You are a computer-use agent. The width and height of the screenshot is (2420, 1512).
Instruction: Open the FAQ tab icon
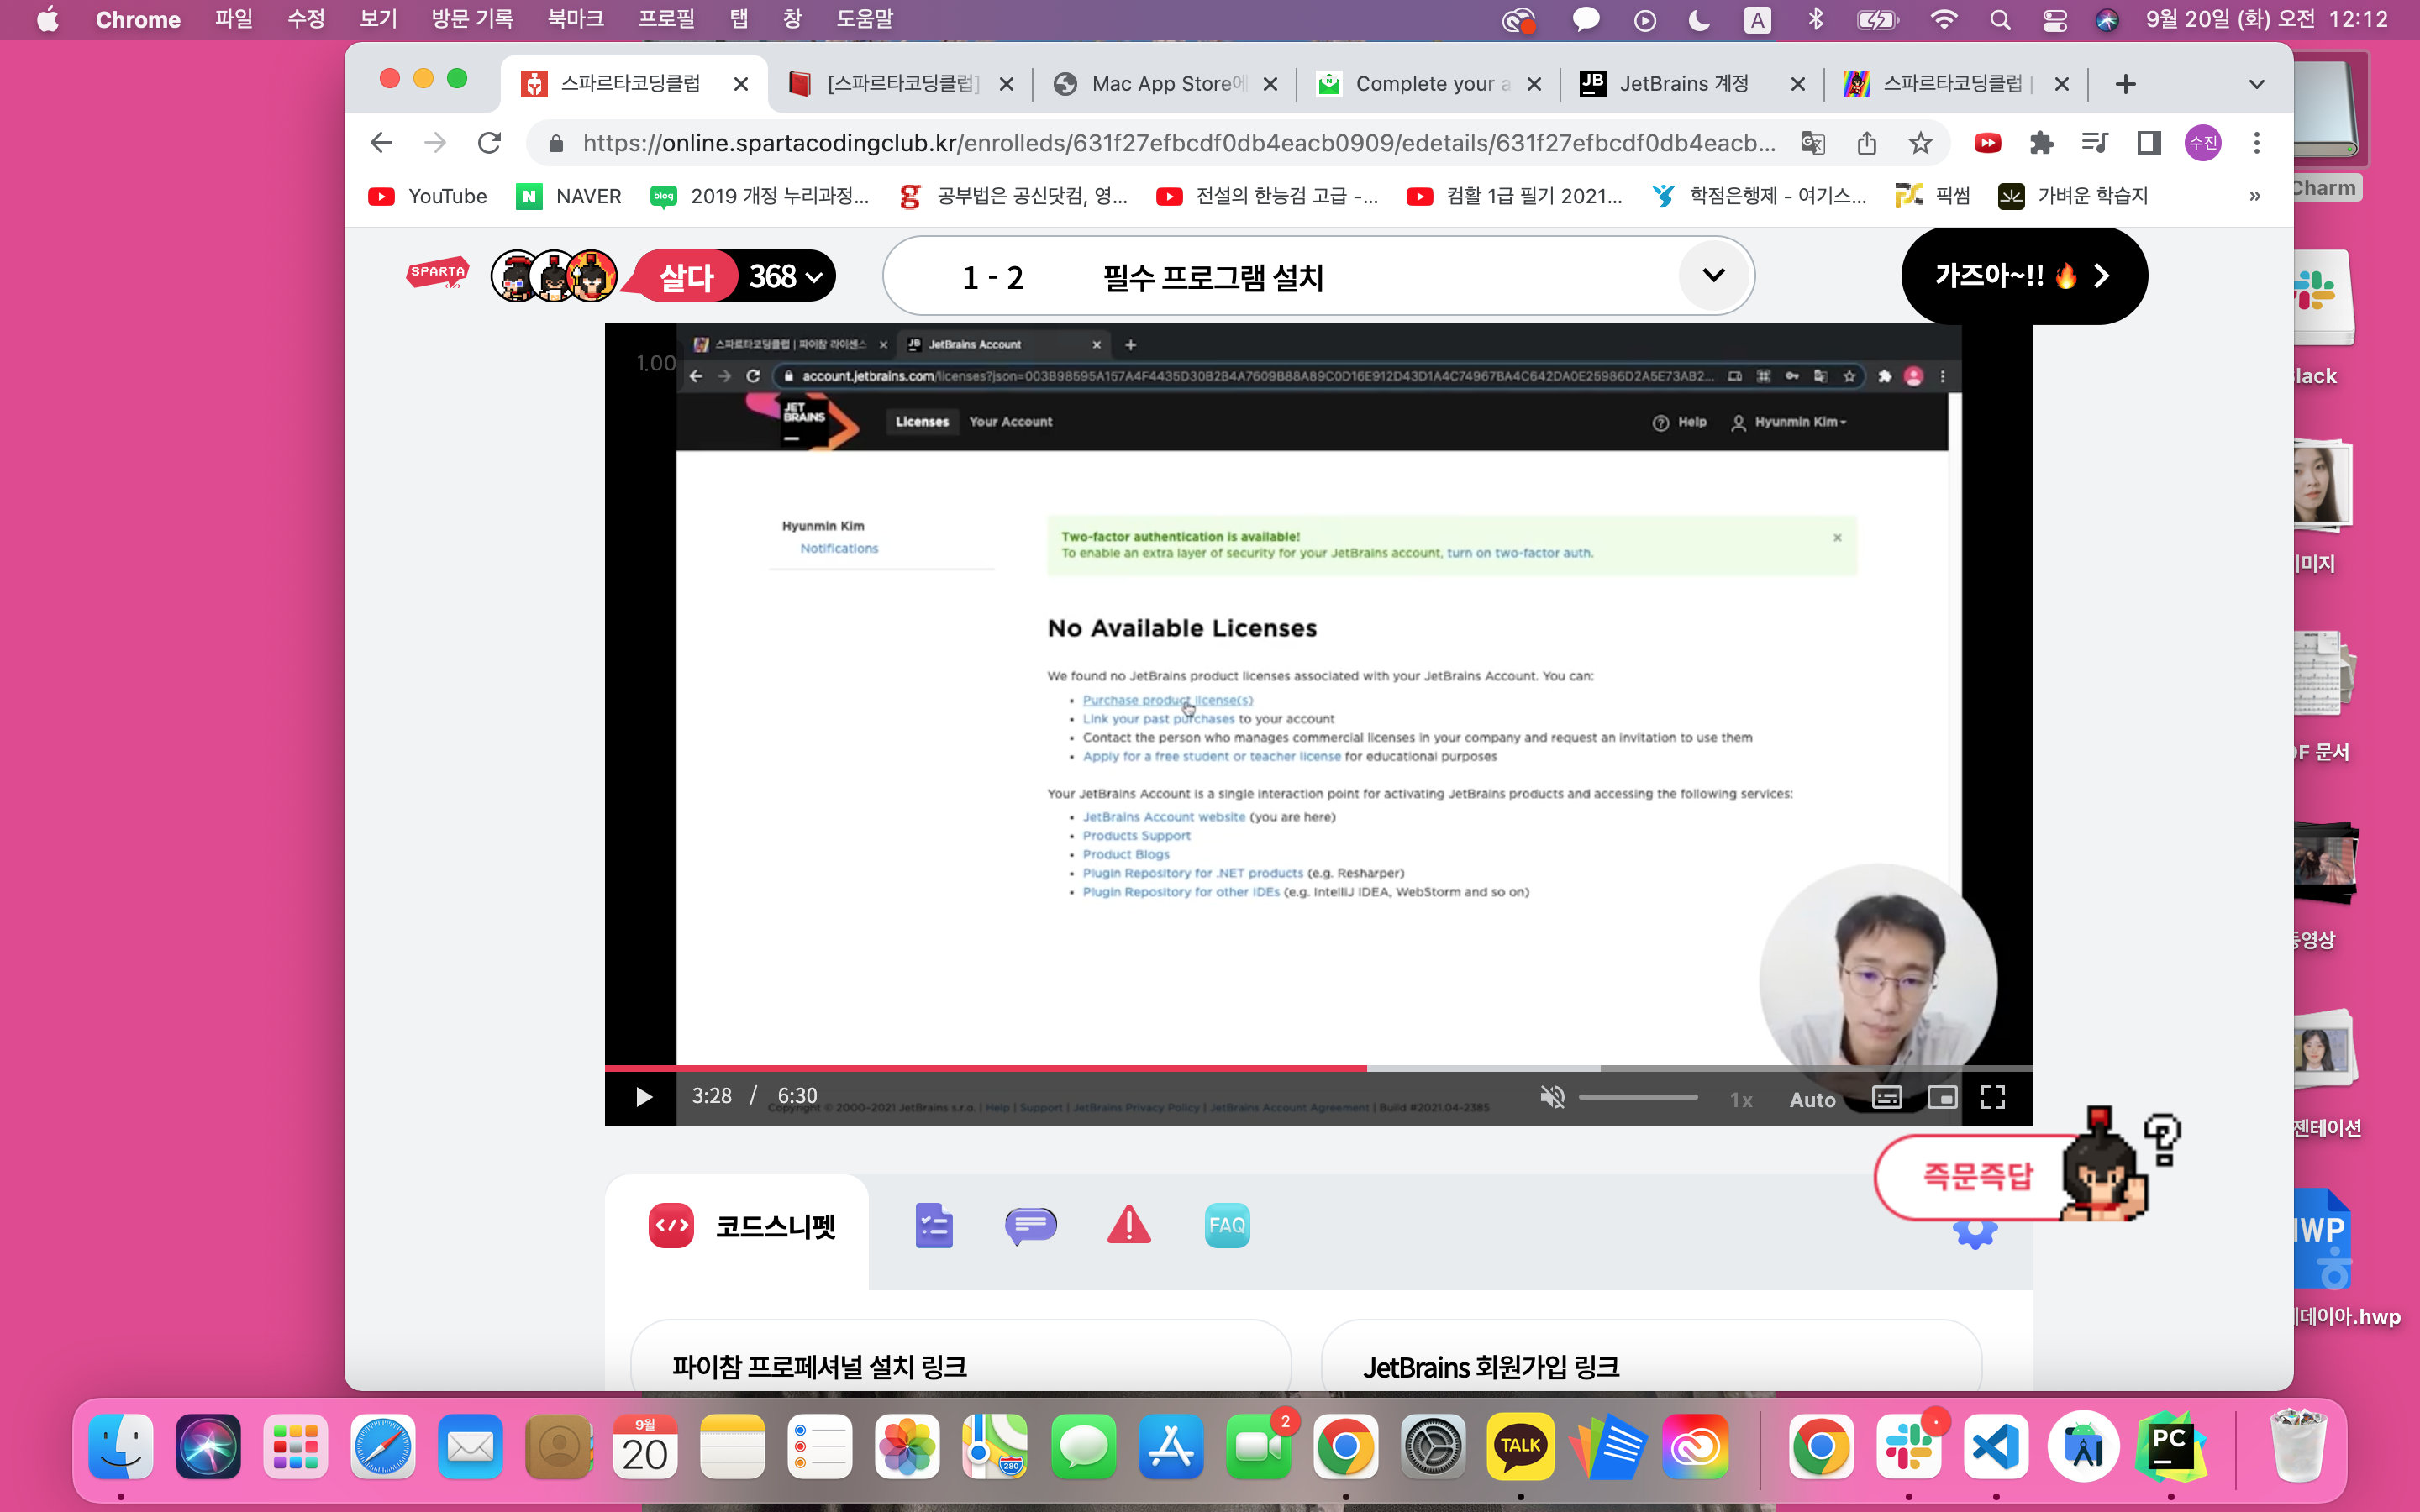point(1227,1225)
